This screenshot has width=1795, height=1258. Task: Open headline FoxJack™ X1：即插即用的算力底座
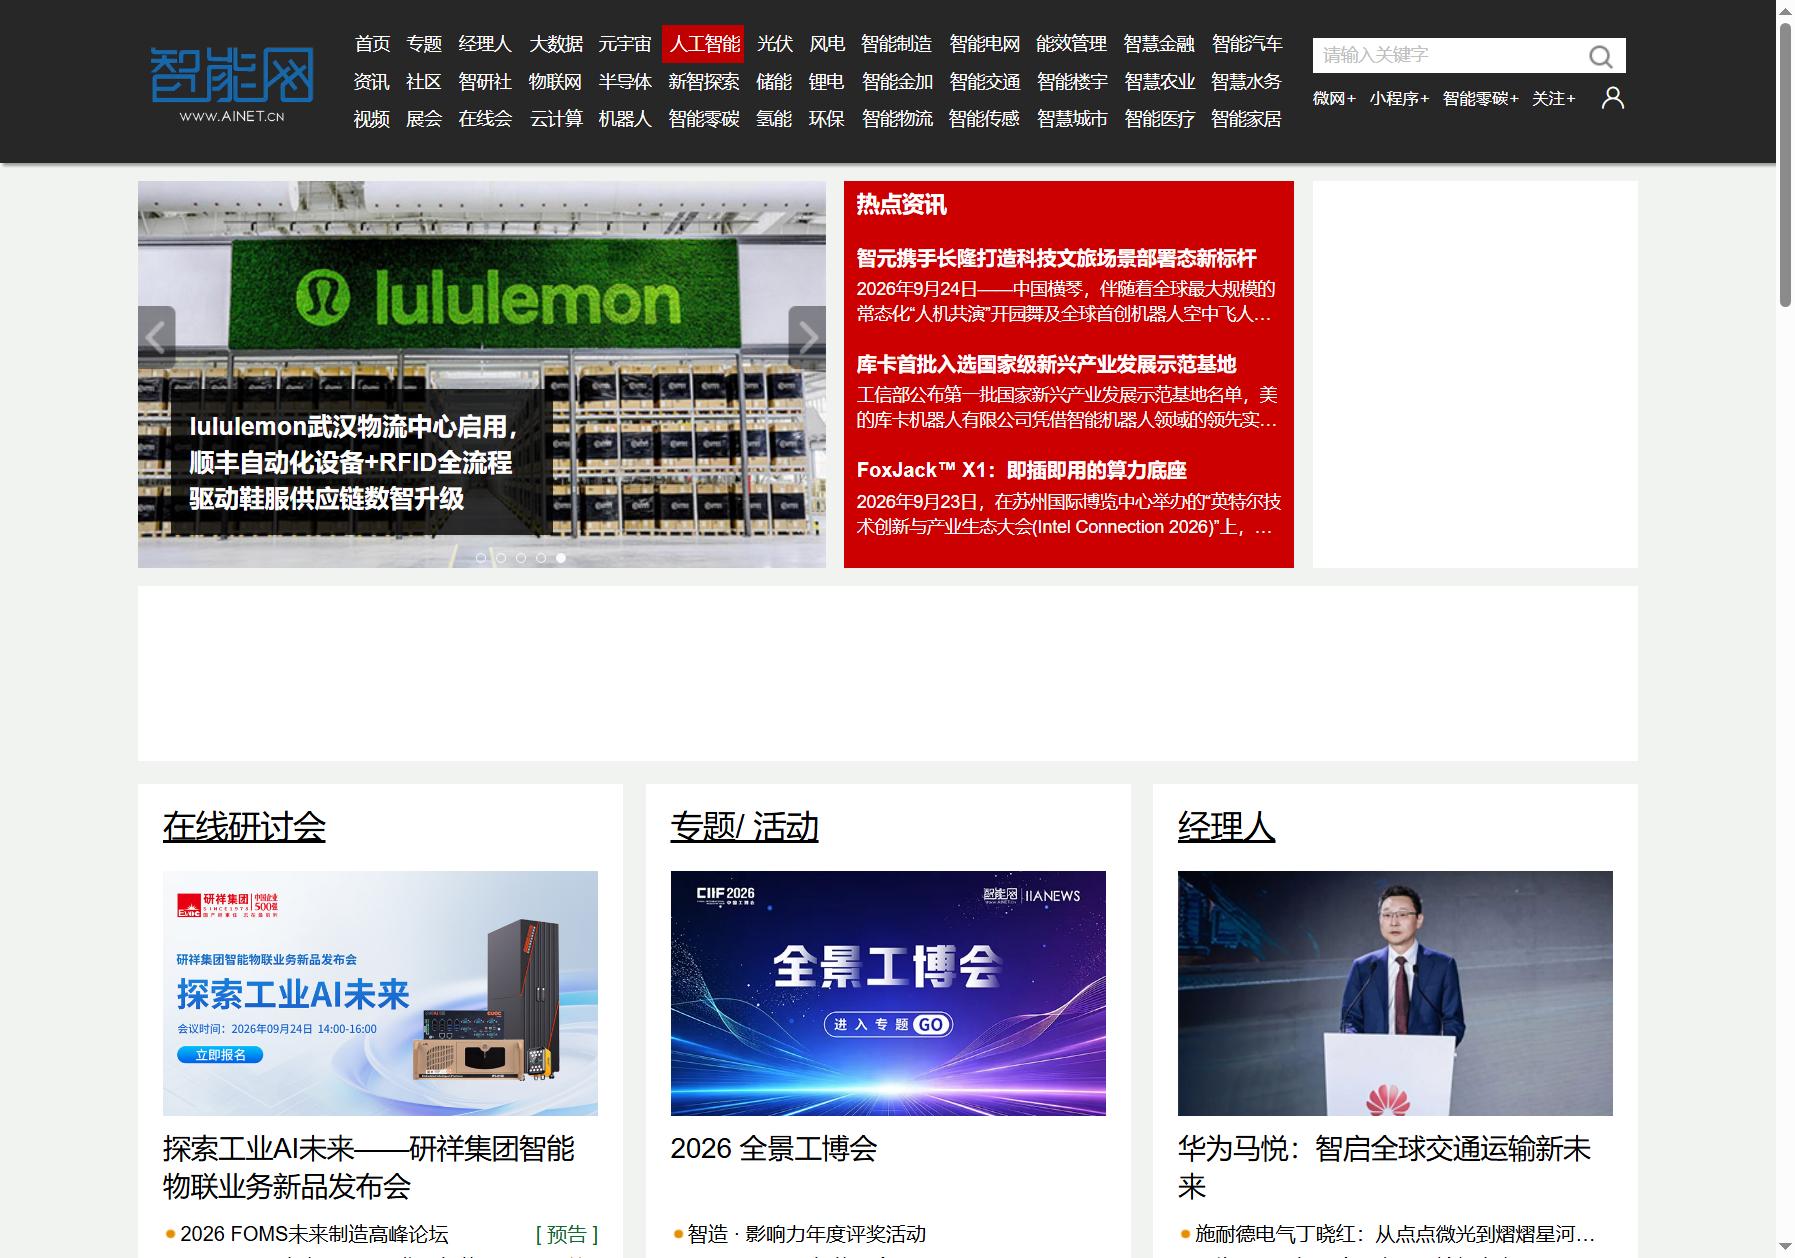coord(1021,471)
